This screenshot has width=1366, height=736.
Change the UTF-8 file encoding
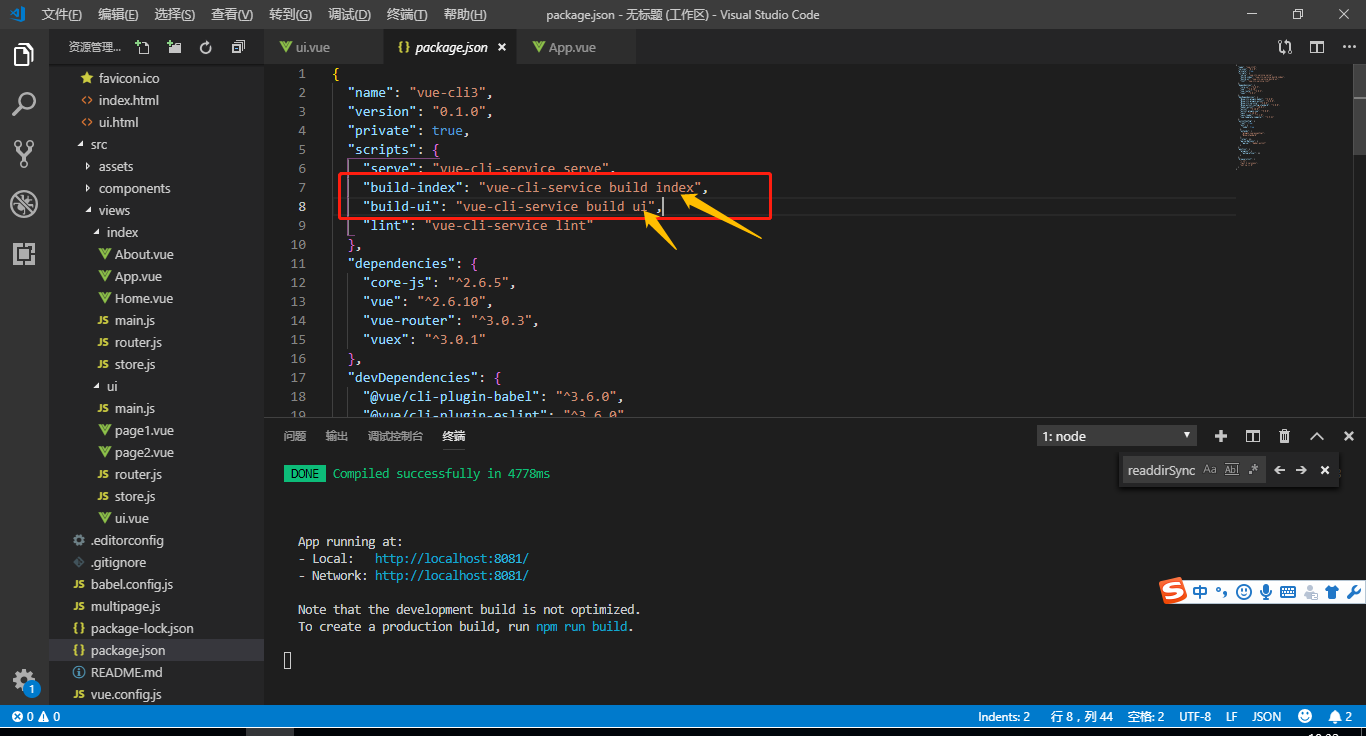point(1195,716)
